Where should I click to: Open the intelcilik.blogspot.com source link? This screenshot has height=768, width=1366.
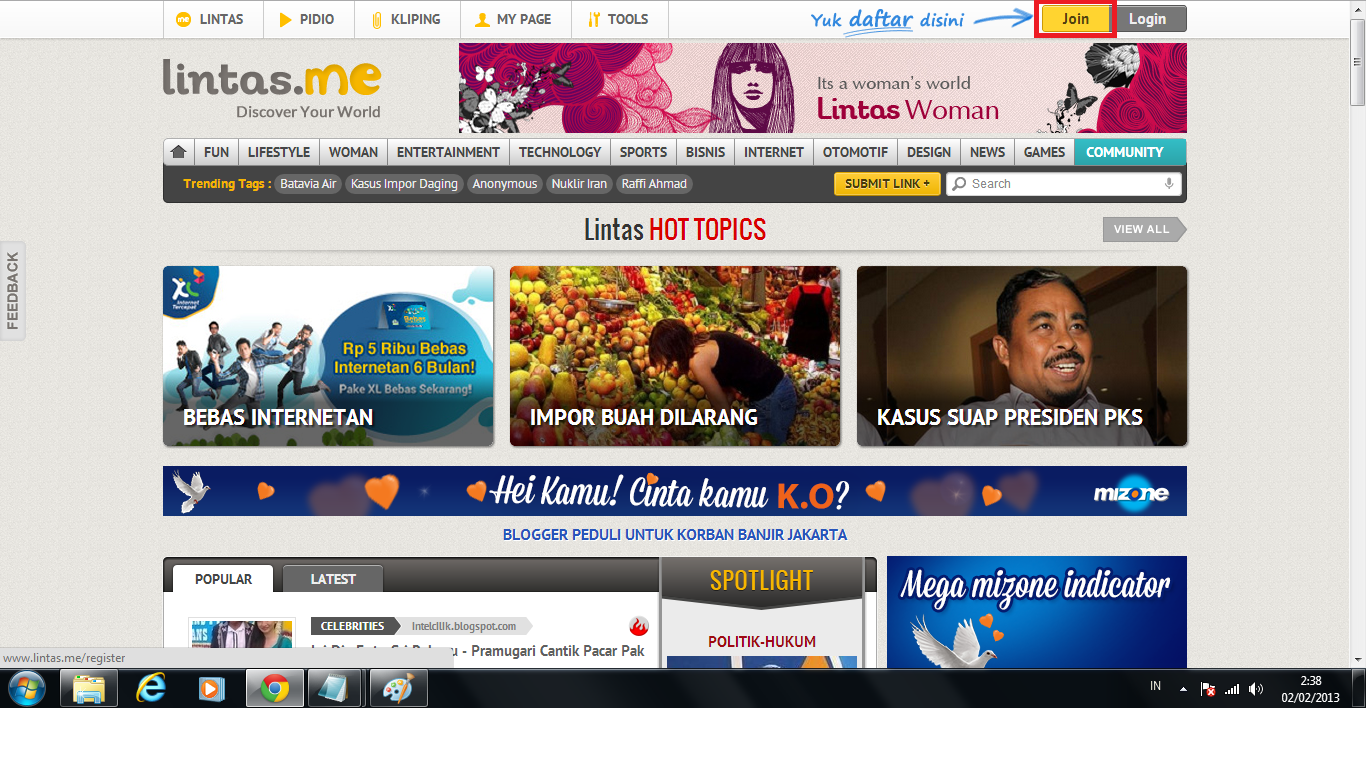[464, 626]
